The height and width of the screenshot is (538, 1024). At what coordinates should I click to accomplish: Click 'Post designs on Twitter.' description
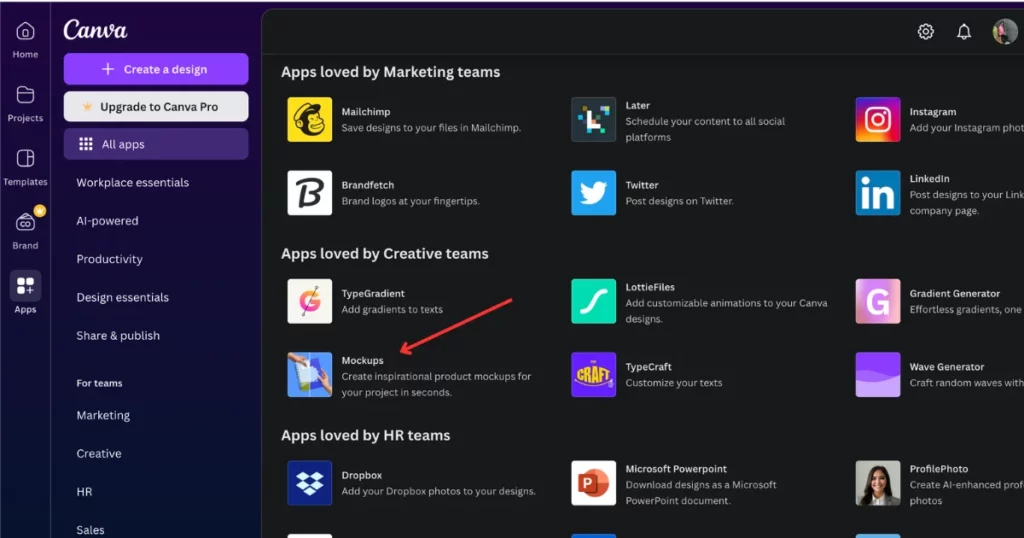(679, 201)
